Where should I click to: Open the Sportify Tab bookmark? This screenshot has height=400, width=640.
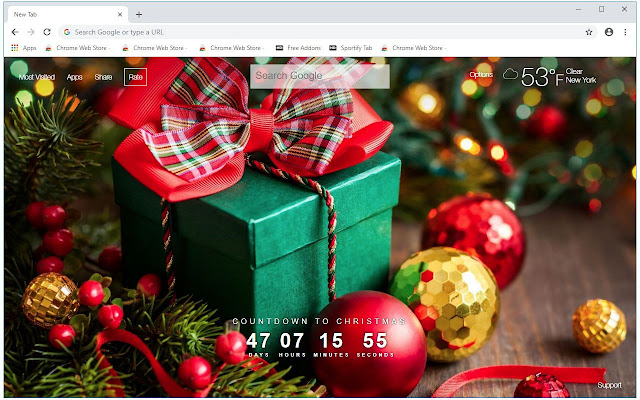(x=351, y=48)
